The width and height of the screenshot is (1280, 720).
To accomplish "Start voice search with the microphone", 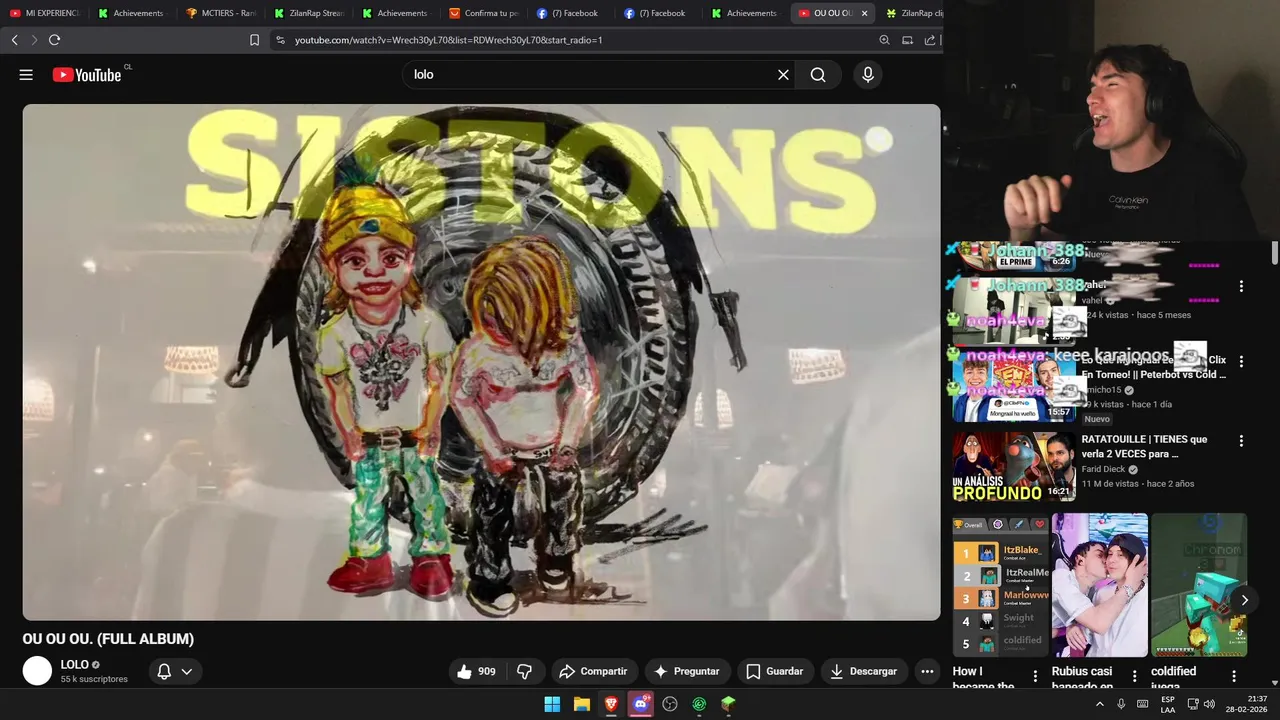I will coord(868,75).
